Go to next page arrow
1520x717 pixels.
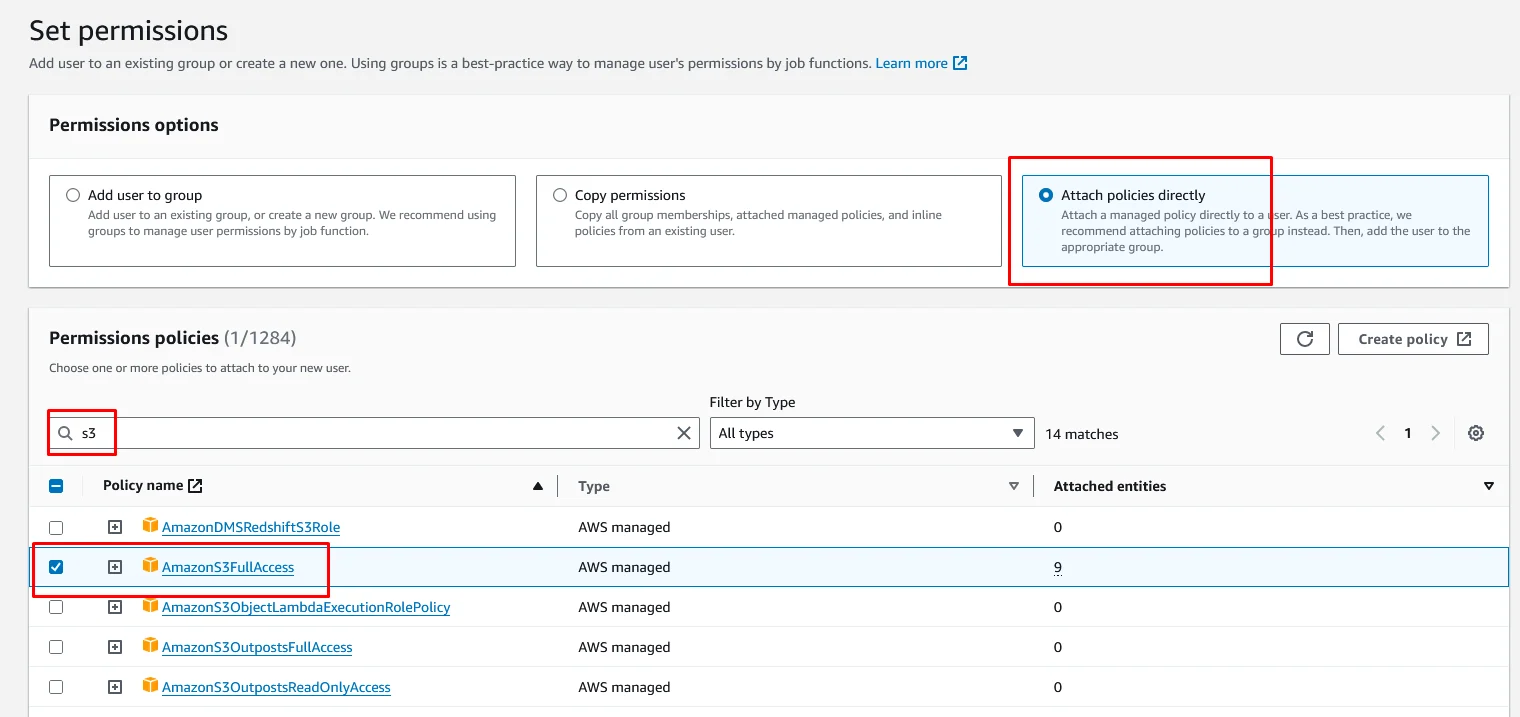1435,433
